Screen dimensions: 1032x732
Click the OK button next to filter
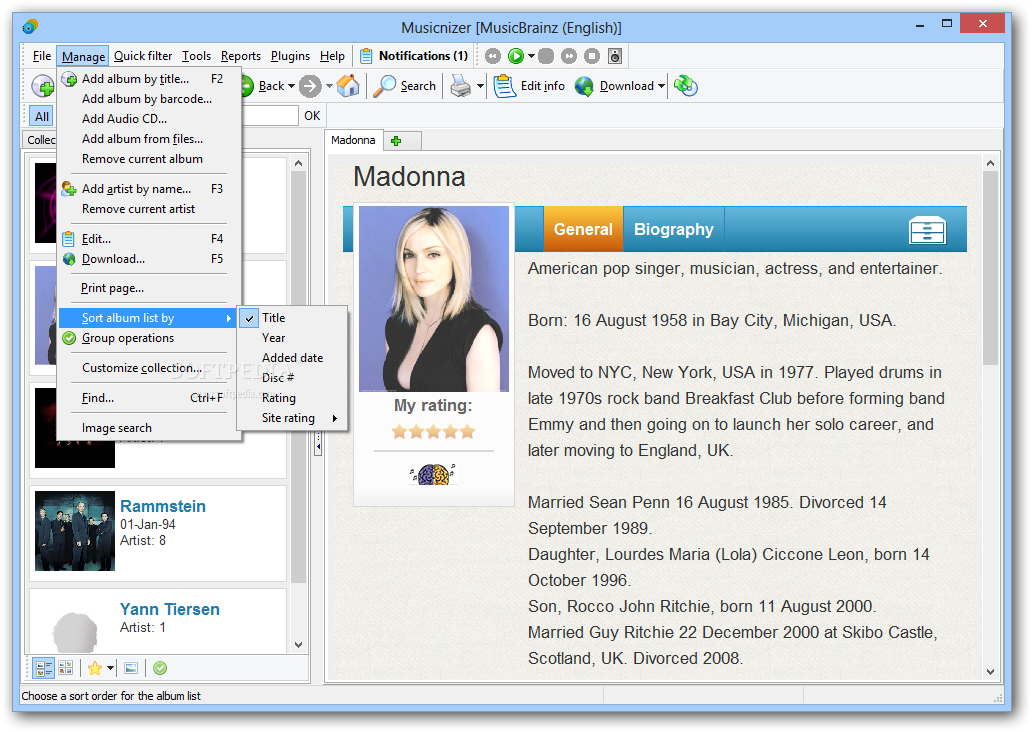[312, 116]
